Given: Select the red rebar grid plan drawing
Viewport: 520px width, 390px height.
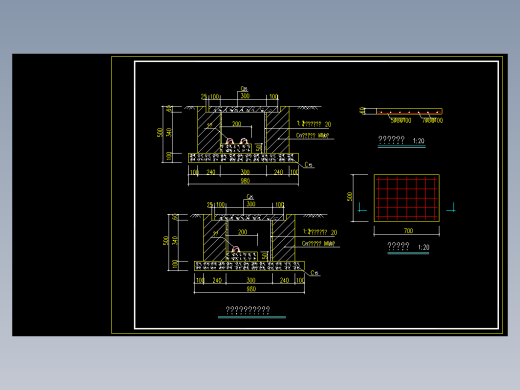Looking at the screenshot, I should (x=407, y=198).
